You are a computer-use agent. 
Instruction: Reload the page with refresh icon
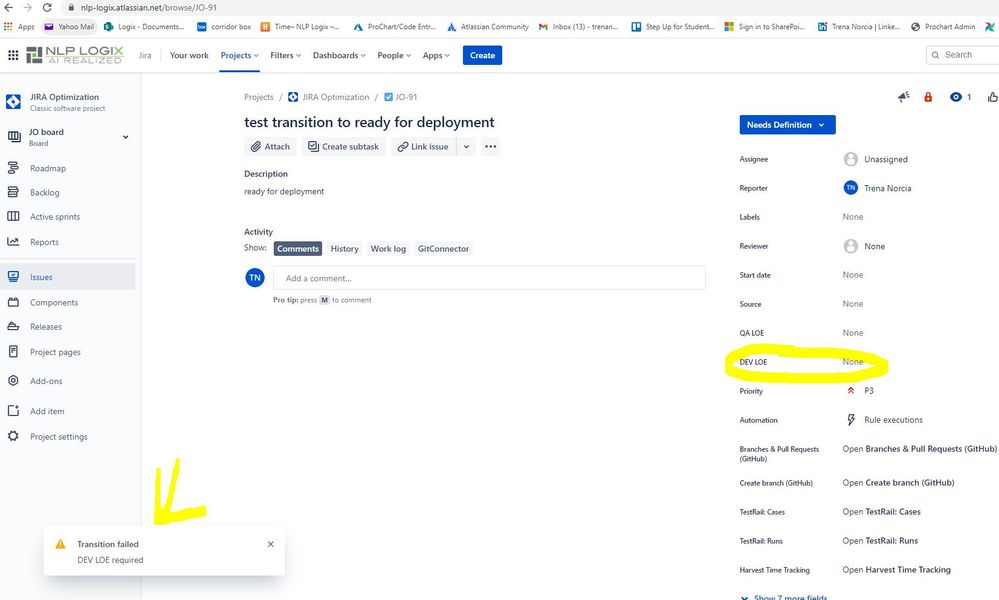pyautogui.click(x=47, y=8)
